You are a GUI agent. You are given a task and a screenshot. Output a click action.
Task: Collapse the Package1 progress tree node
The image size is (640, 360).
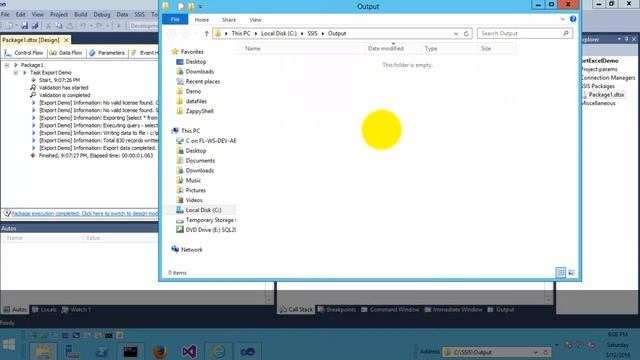point(7,65)
